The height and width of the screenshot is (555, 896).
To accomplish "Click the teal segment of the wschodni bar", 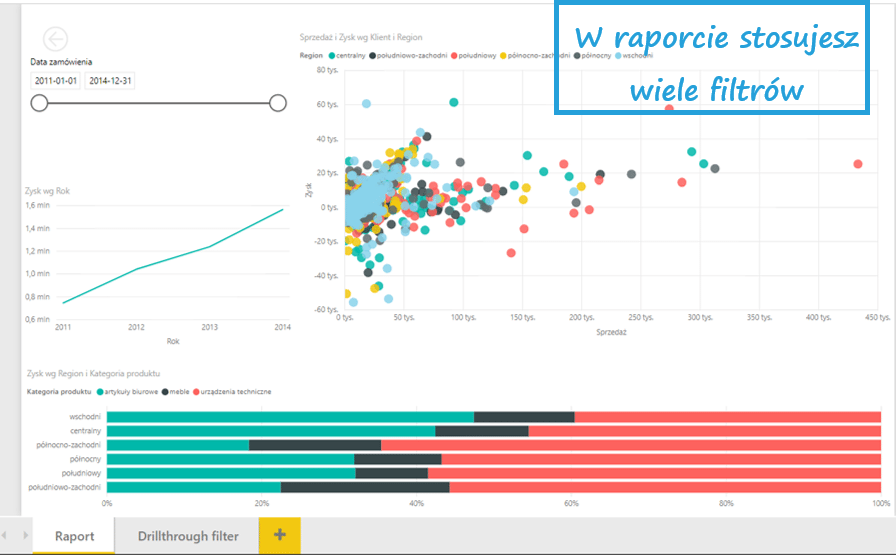I will [x=290, y=417].
